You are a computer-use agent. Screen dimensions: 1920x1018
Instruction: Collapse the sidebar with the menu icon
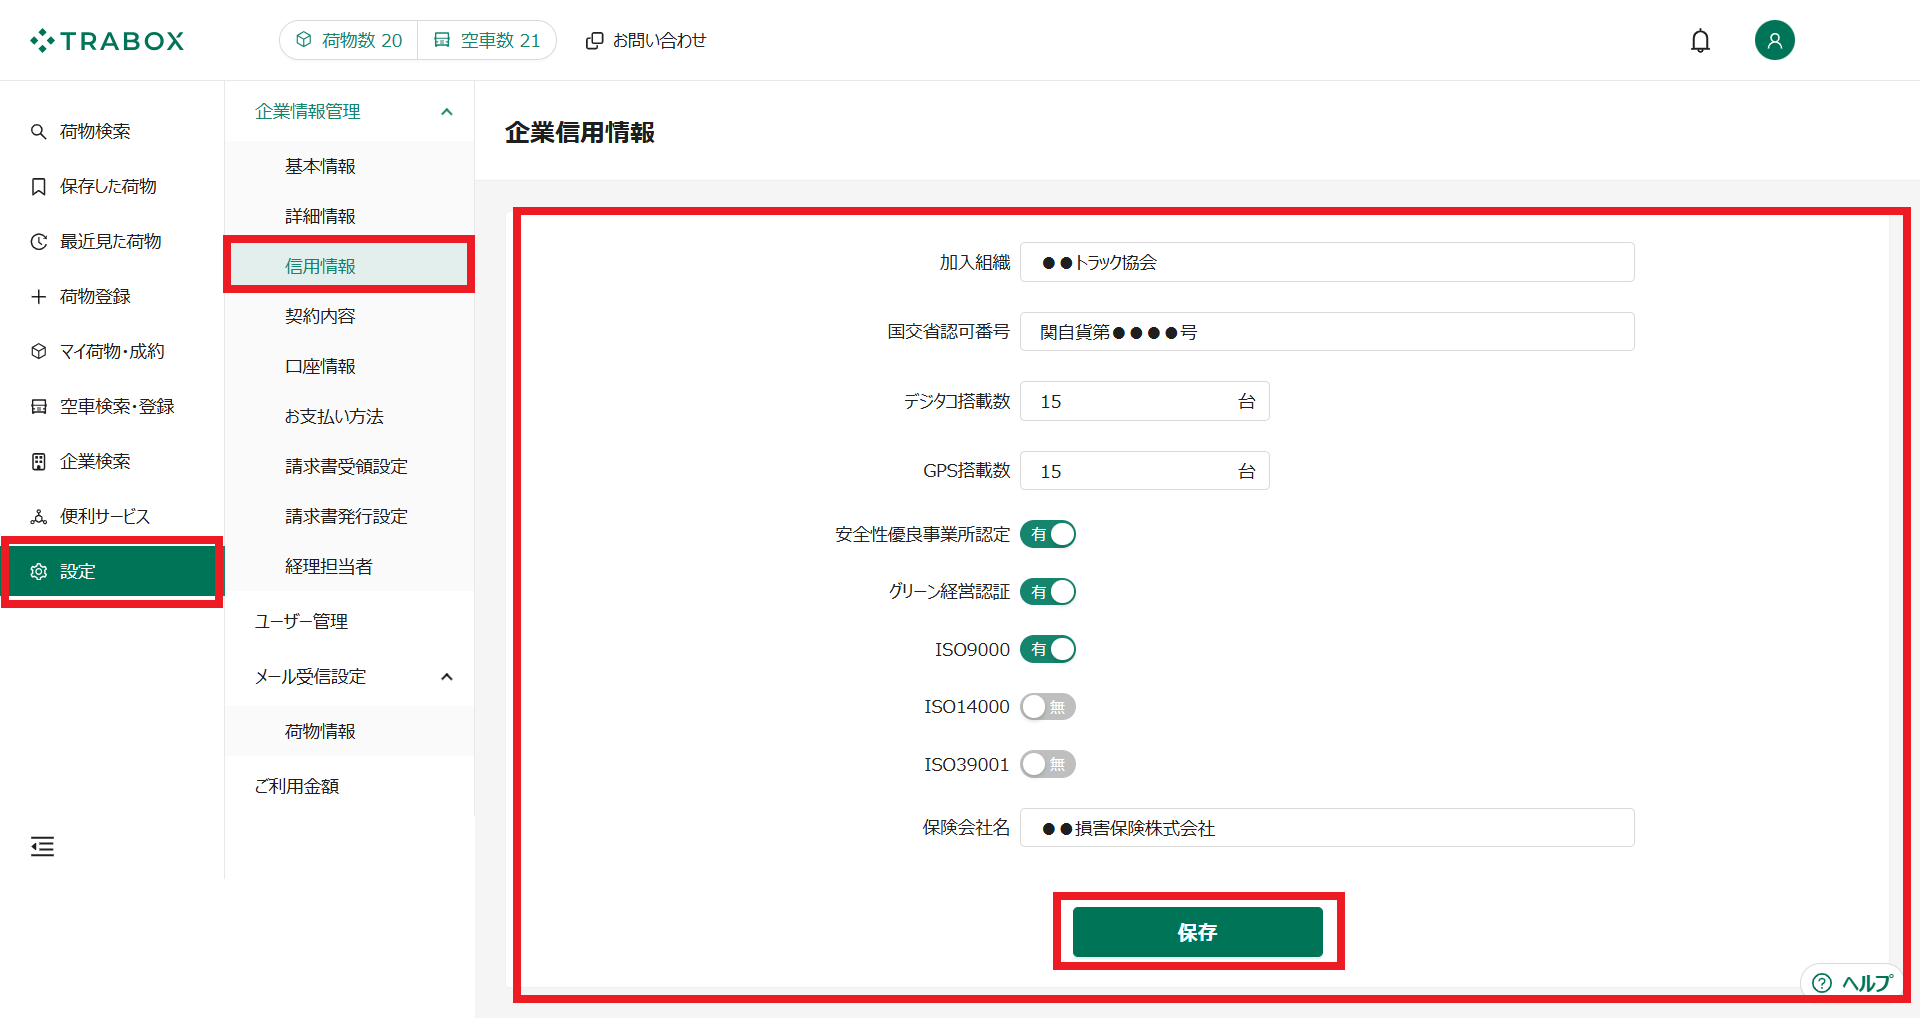[x=42, y=847]
